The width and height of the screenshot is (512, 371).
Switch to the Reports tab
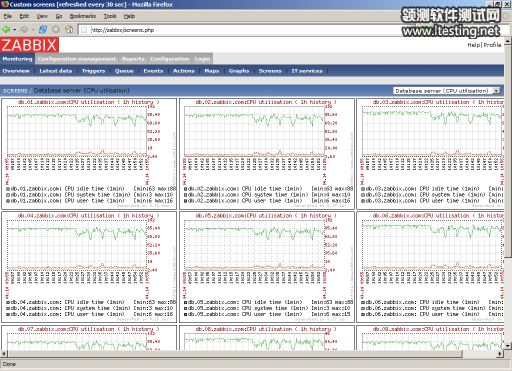tap(133, 59)
